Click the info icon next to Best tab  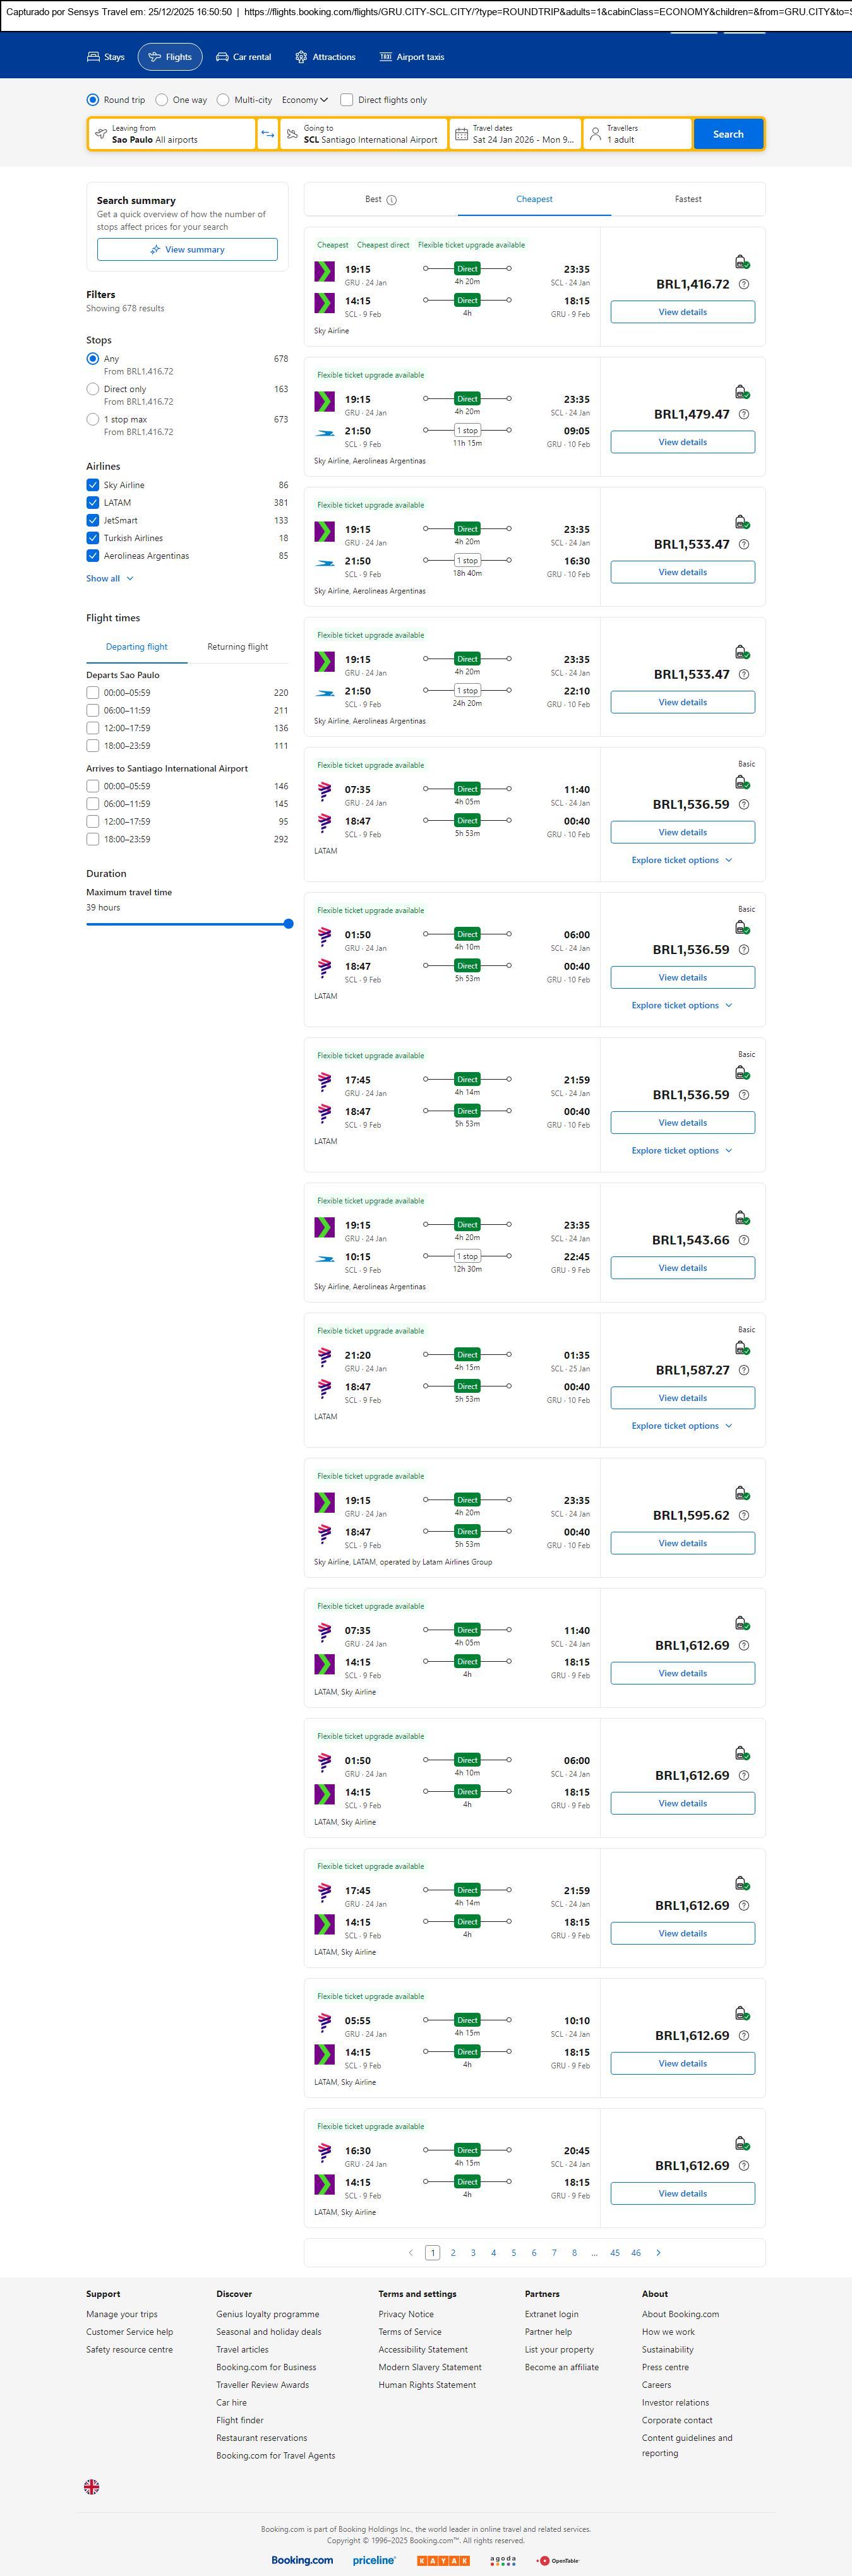click(392, 200)
